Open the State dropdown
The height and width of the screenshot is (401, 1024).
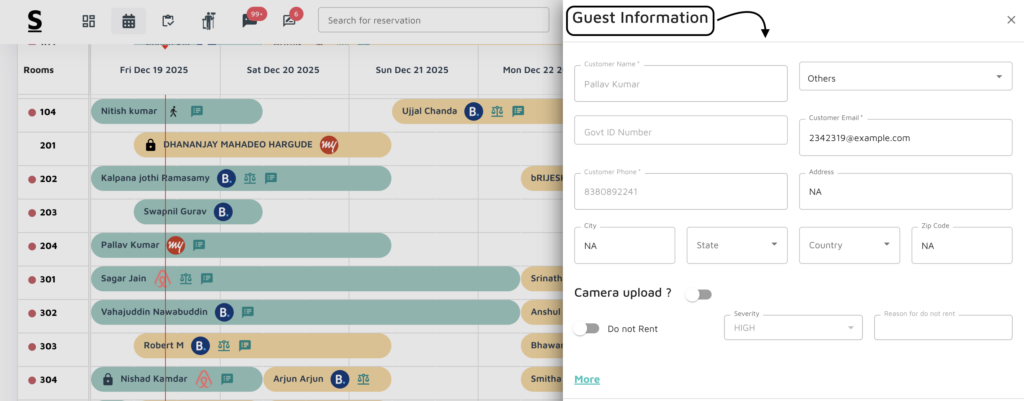(x=736, y=245)
